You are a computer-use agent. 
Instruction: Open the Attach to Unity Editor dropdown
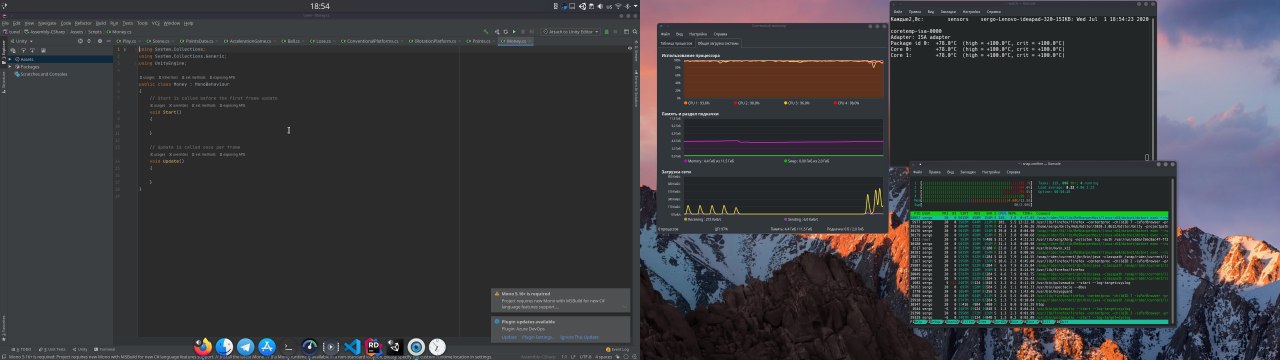571,32
